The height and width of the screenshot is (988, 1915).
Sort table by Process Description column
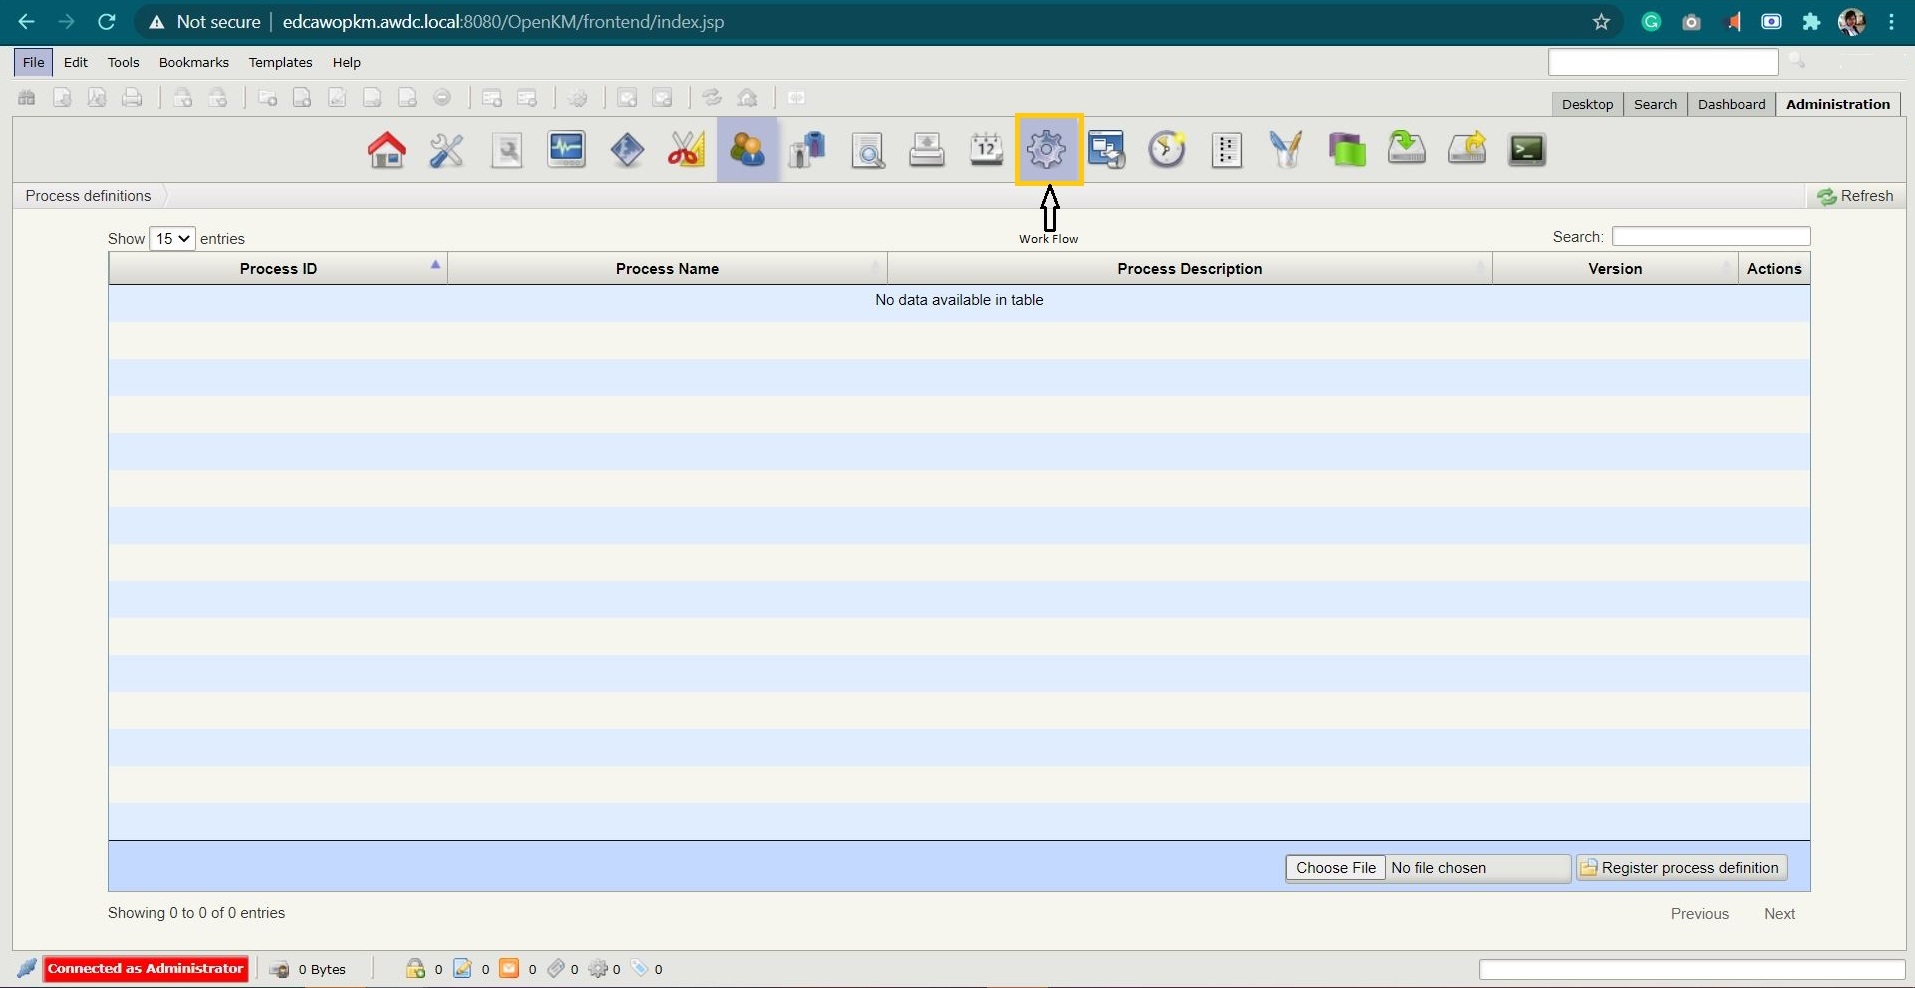click(1190, 269)
